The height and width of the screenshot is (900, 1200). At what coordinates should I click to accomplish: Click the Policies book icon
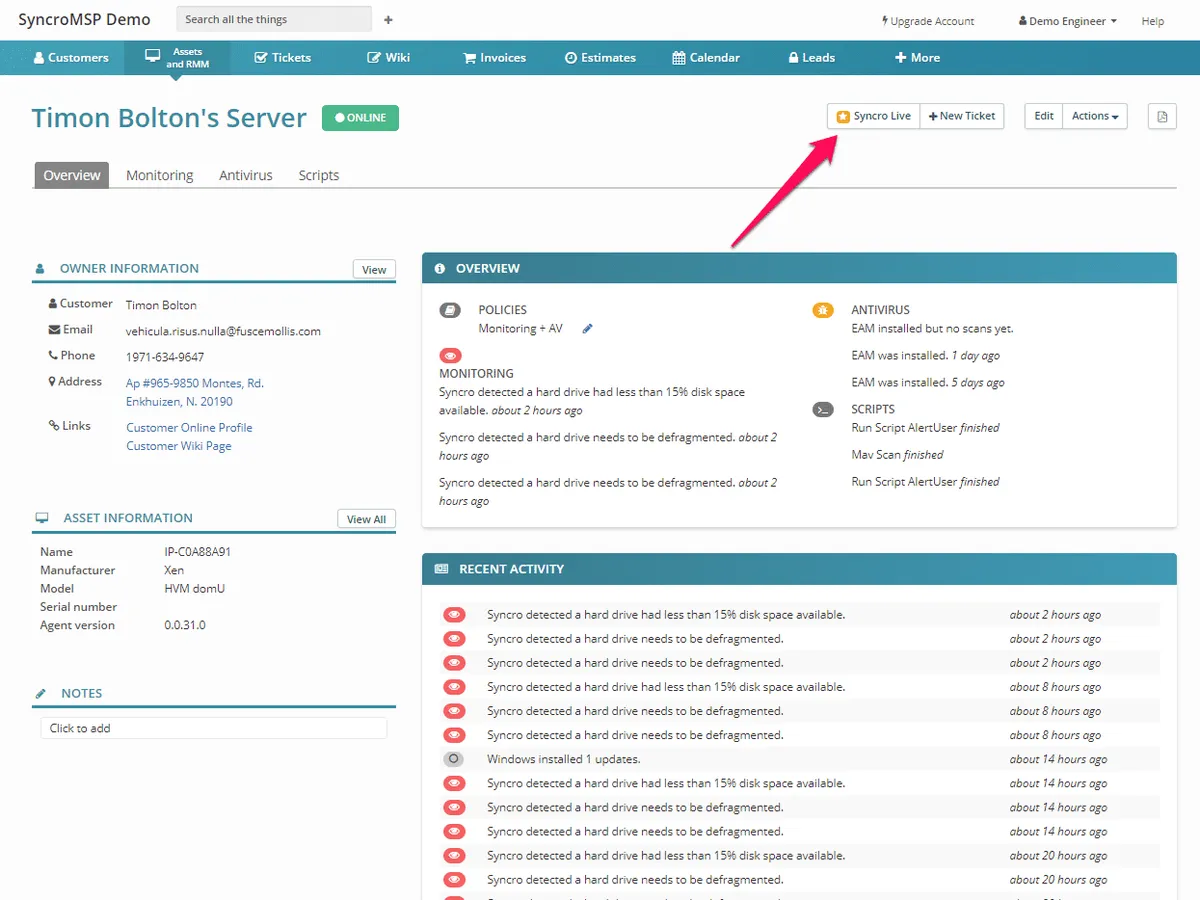tap(450, 310)
